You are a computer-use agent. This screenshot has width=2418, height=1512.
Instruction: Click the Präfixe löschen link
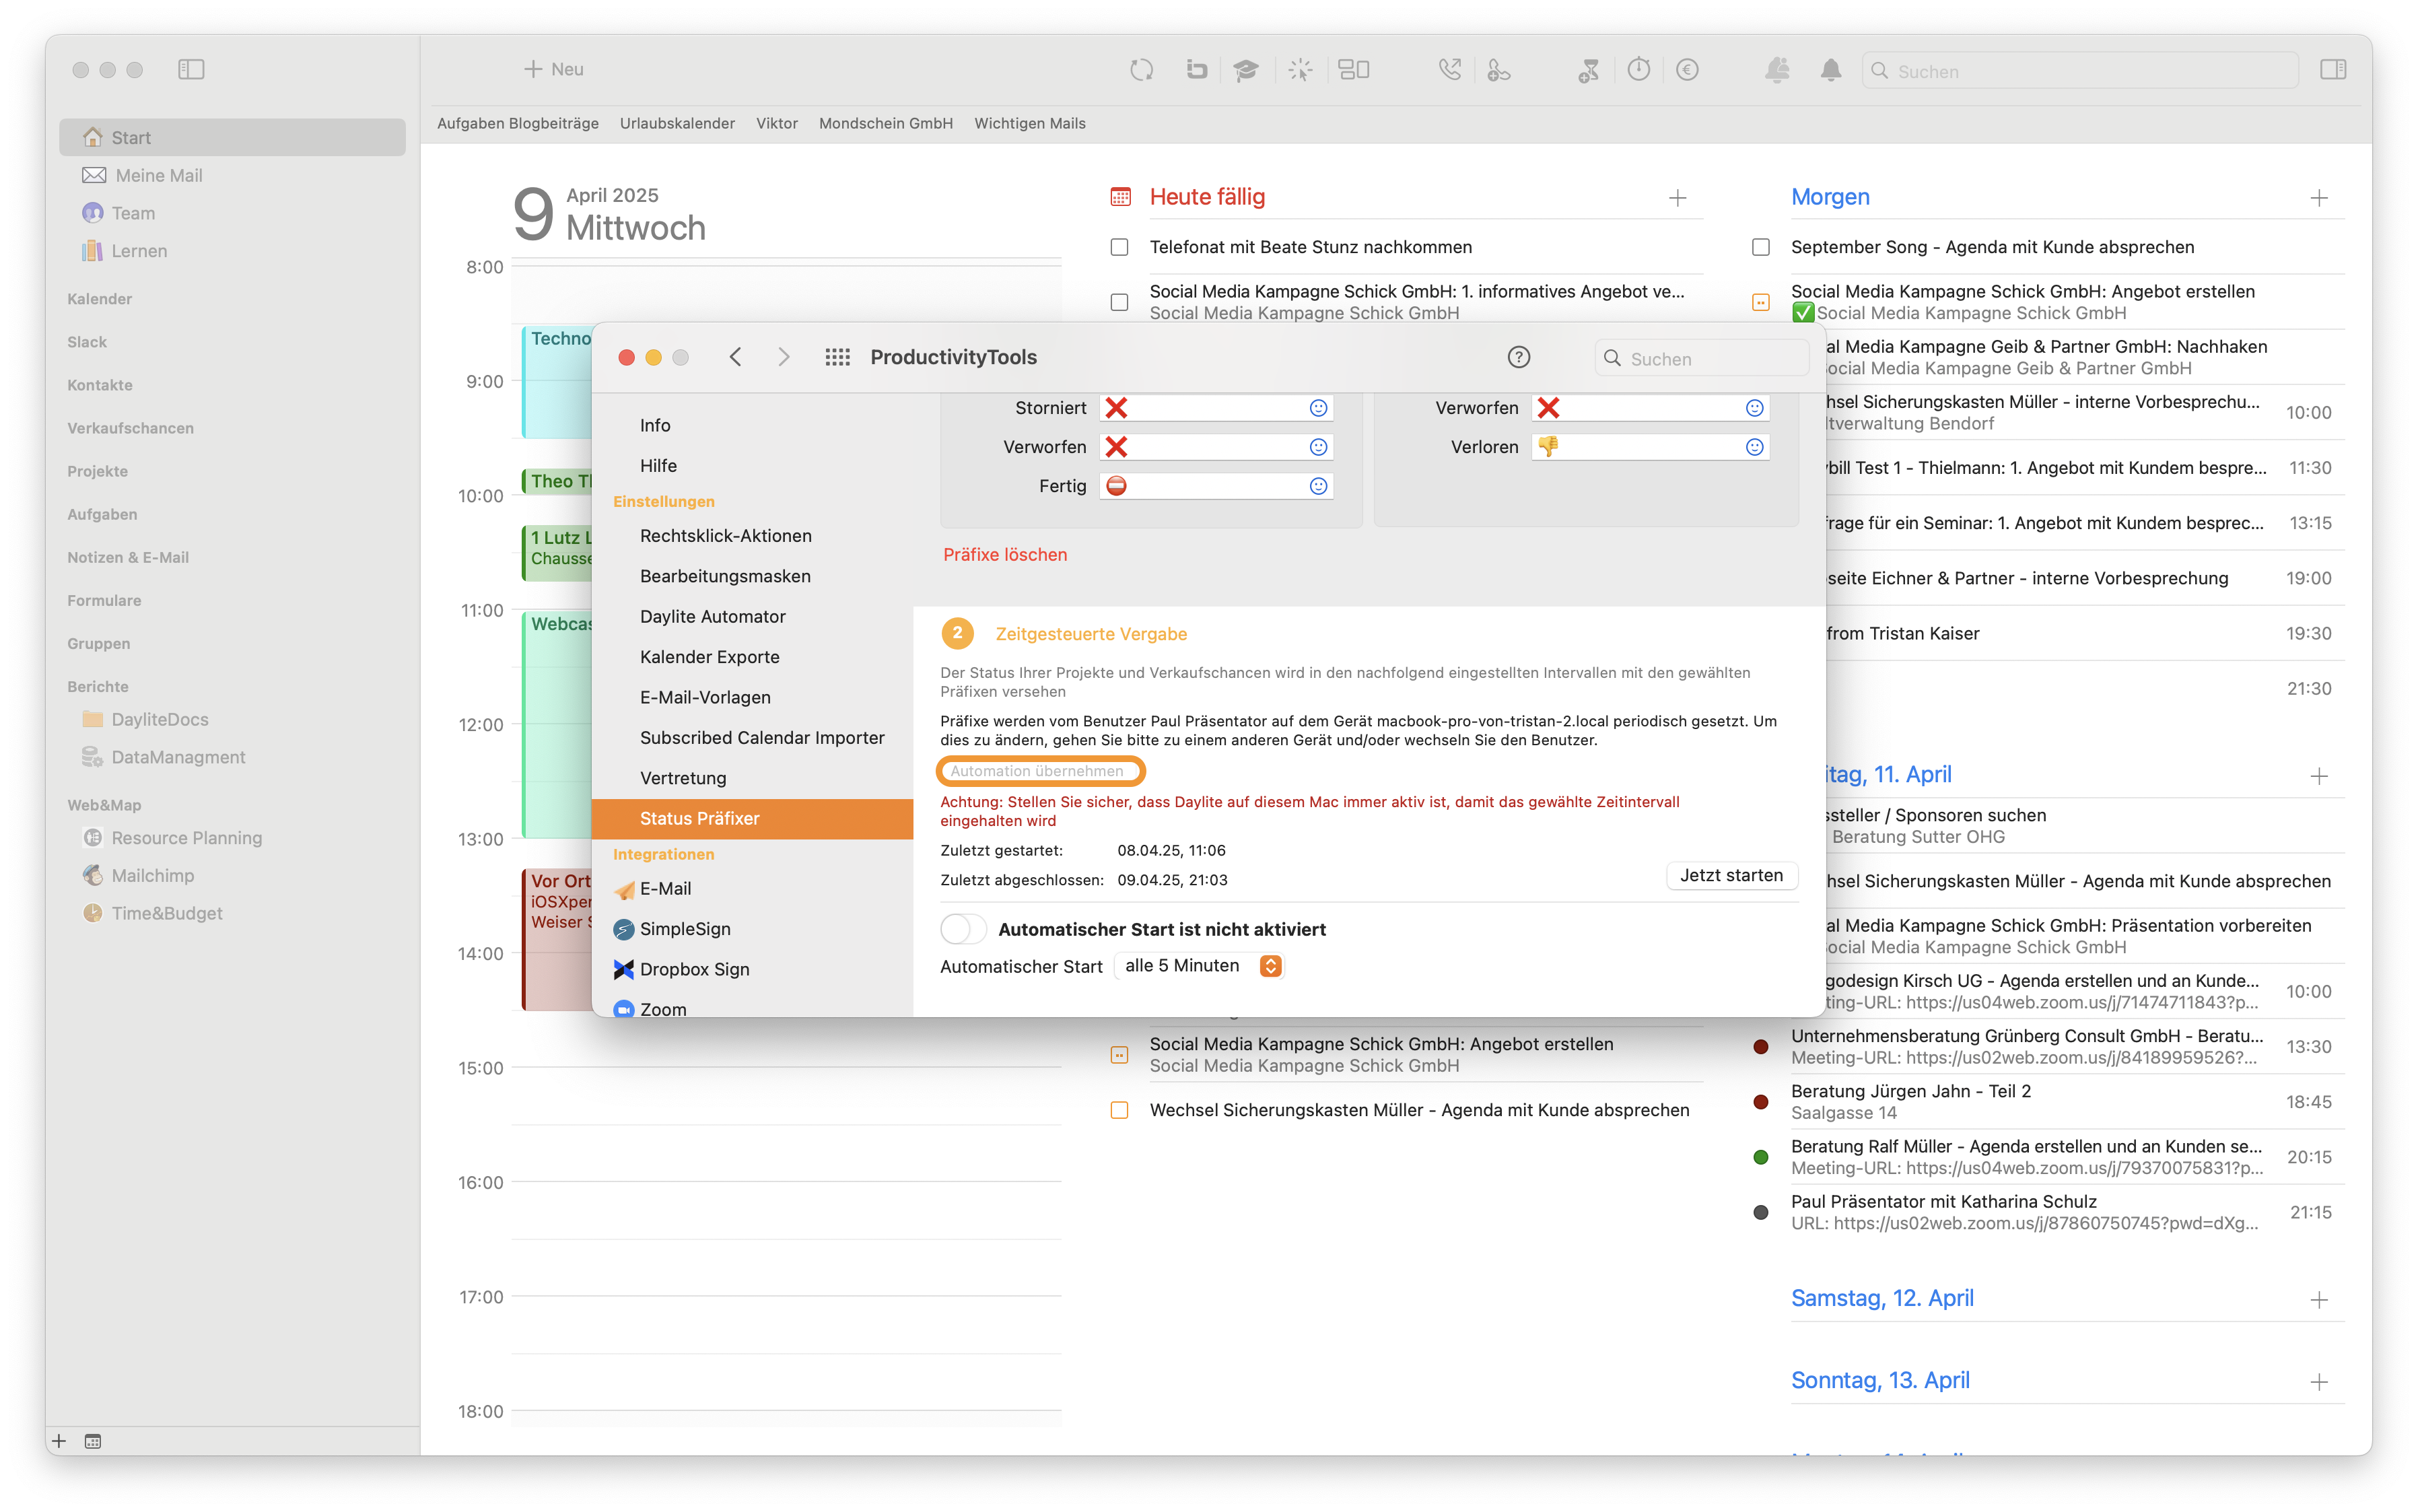coord(1005,554)
